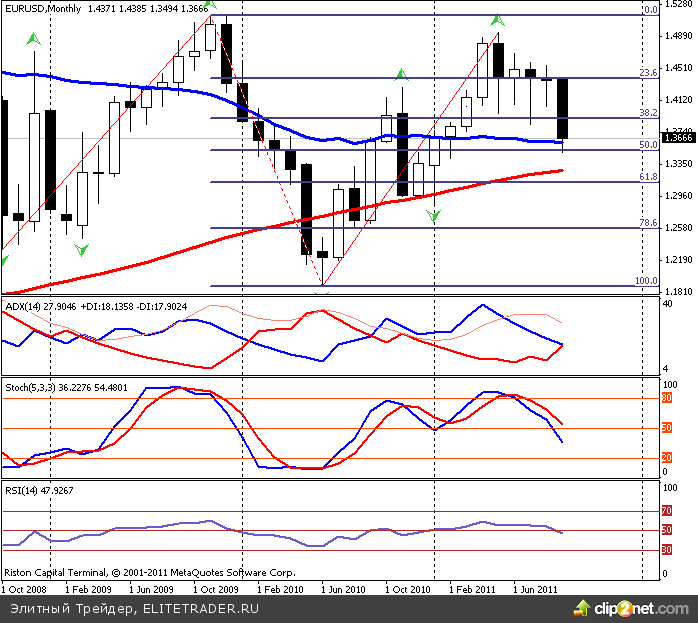Click the 1.3666 current price label
This screenshot has width=698, height=623.
(x=680, y=137)
